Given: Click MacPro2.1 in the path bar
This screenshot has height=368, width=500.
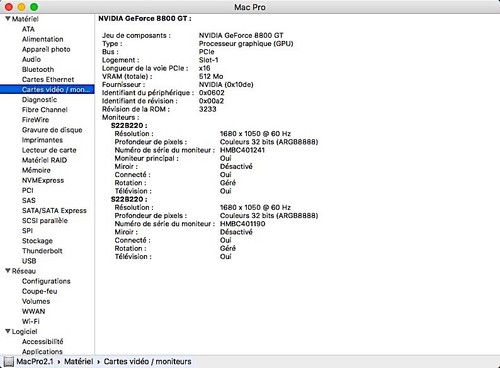Looking at the screenshot, I should tap(35, 361).
